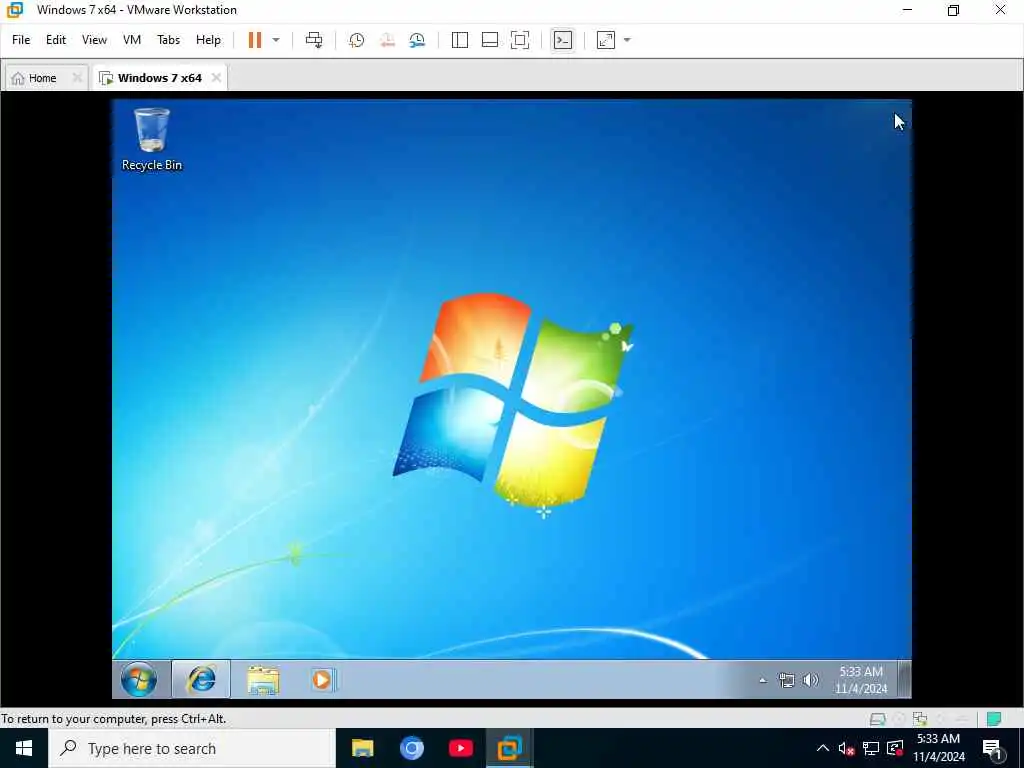Launch Internet Explorer from guest taskbar
The width and height of the screenshot is (1024, 768).
(201, 679)
